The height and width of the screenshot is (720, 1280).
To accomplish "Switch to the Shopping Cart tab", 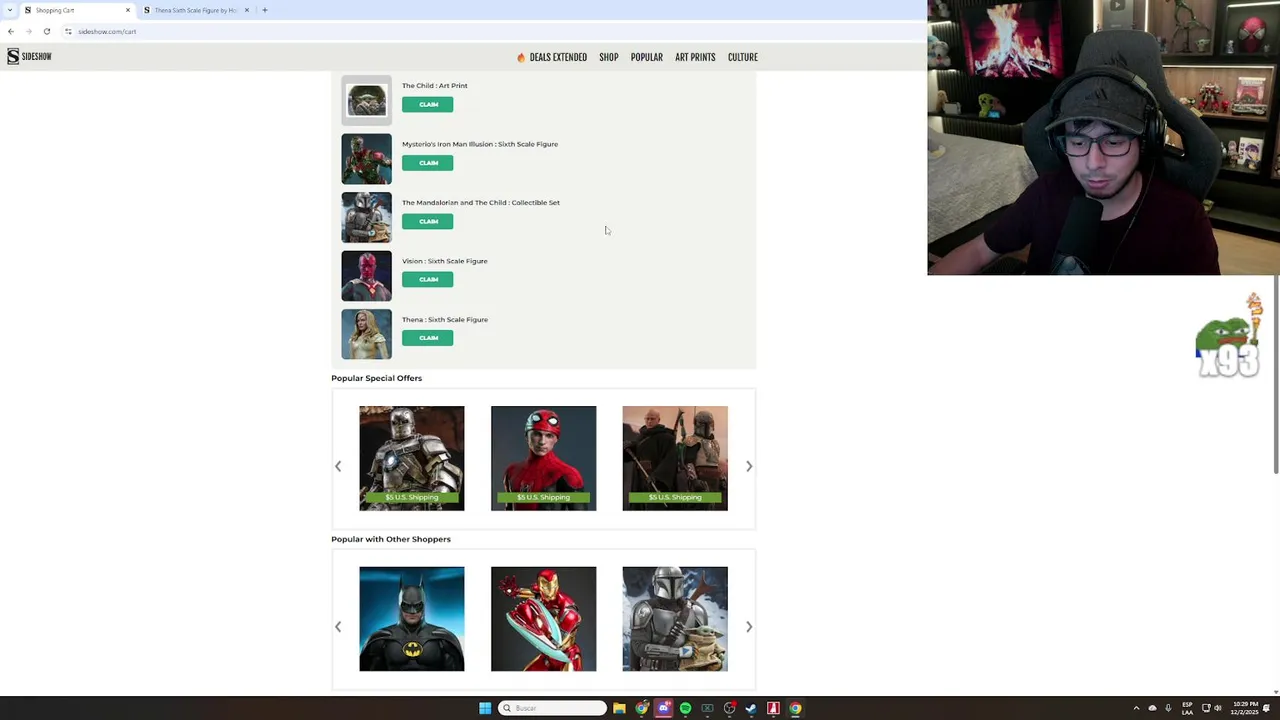I will (77, 10).
